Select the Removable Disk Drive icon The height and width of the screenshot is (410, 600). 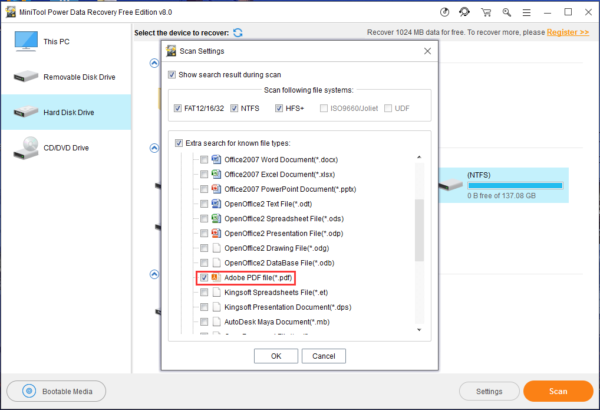(x=26, y=77)
